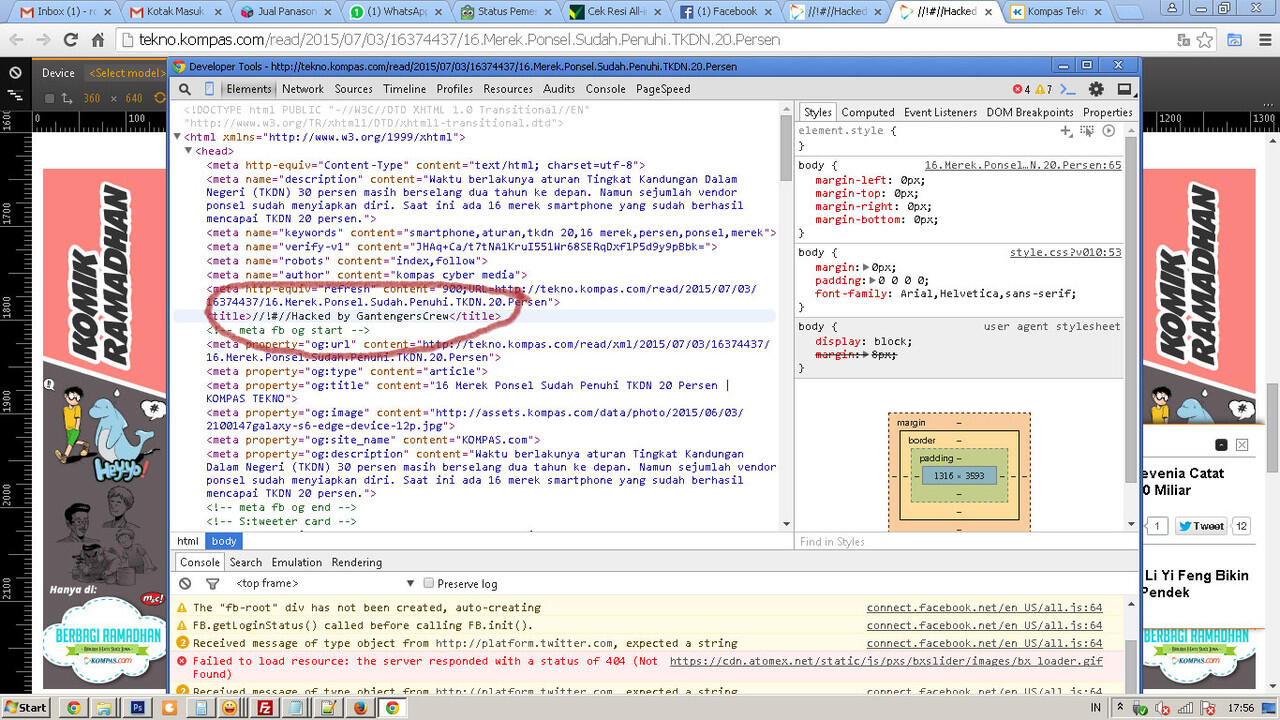Clear the console log icon
This screenshot has width=1280, height=720.
[x=185, y=583]
